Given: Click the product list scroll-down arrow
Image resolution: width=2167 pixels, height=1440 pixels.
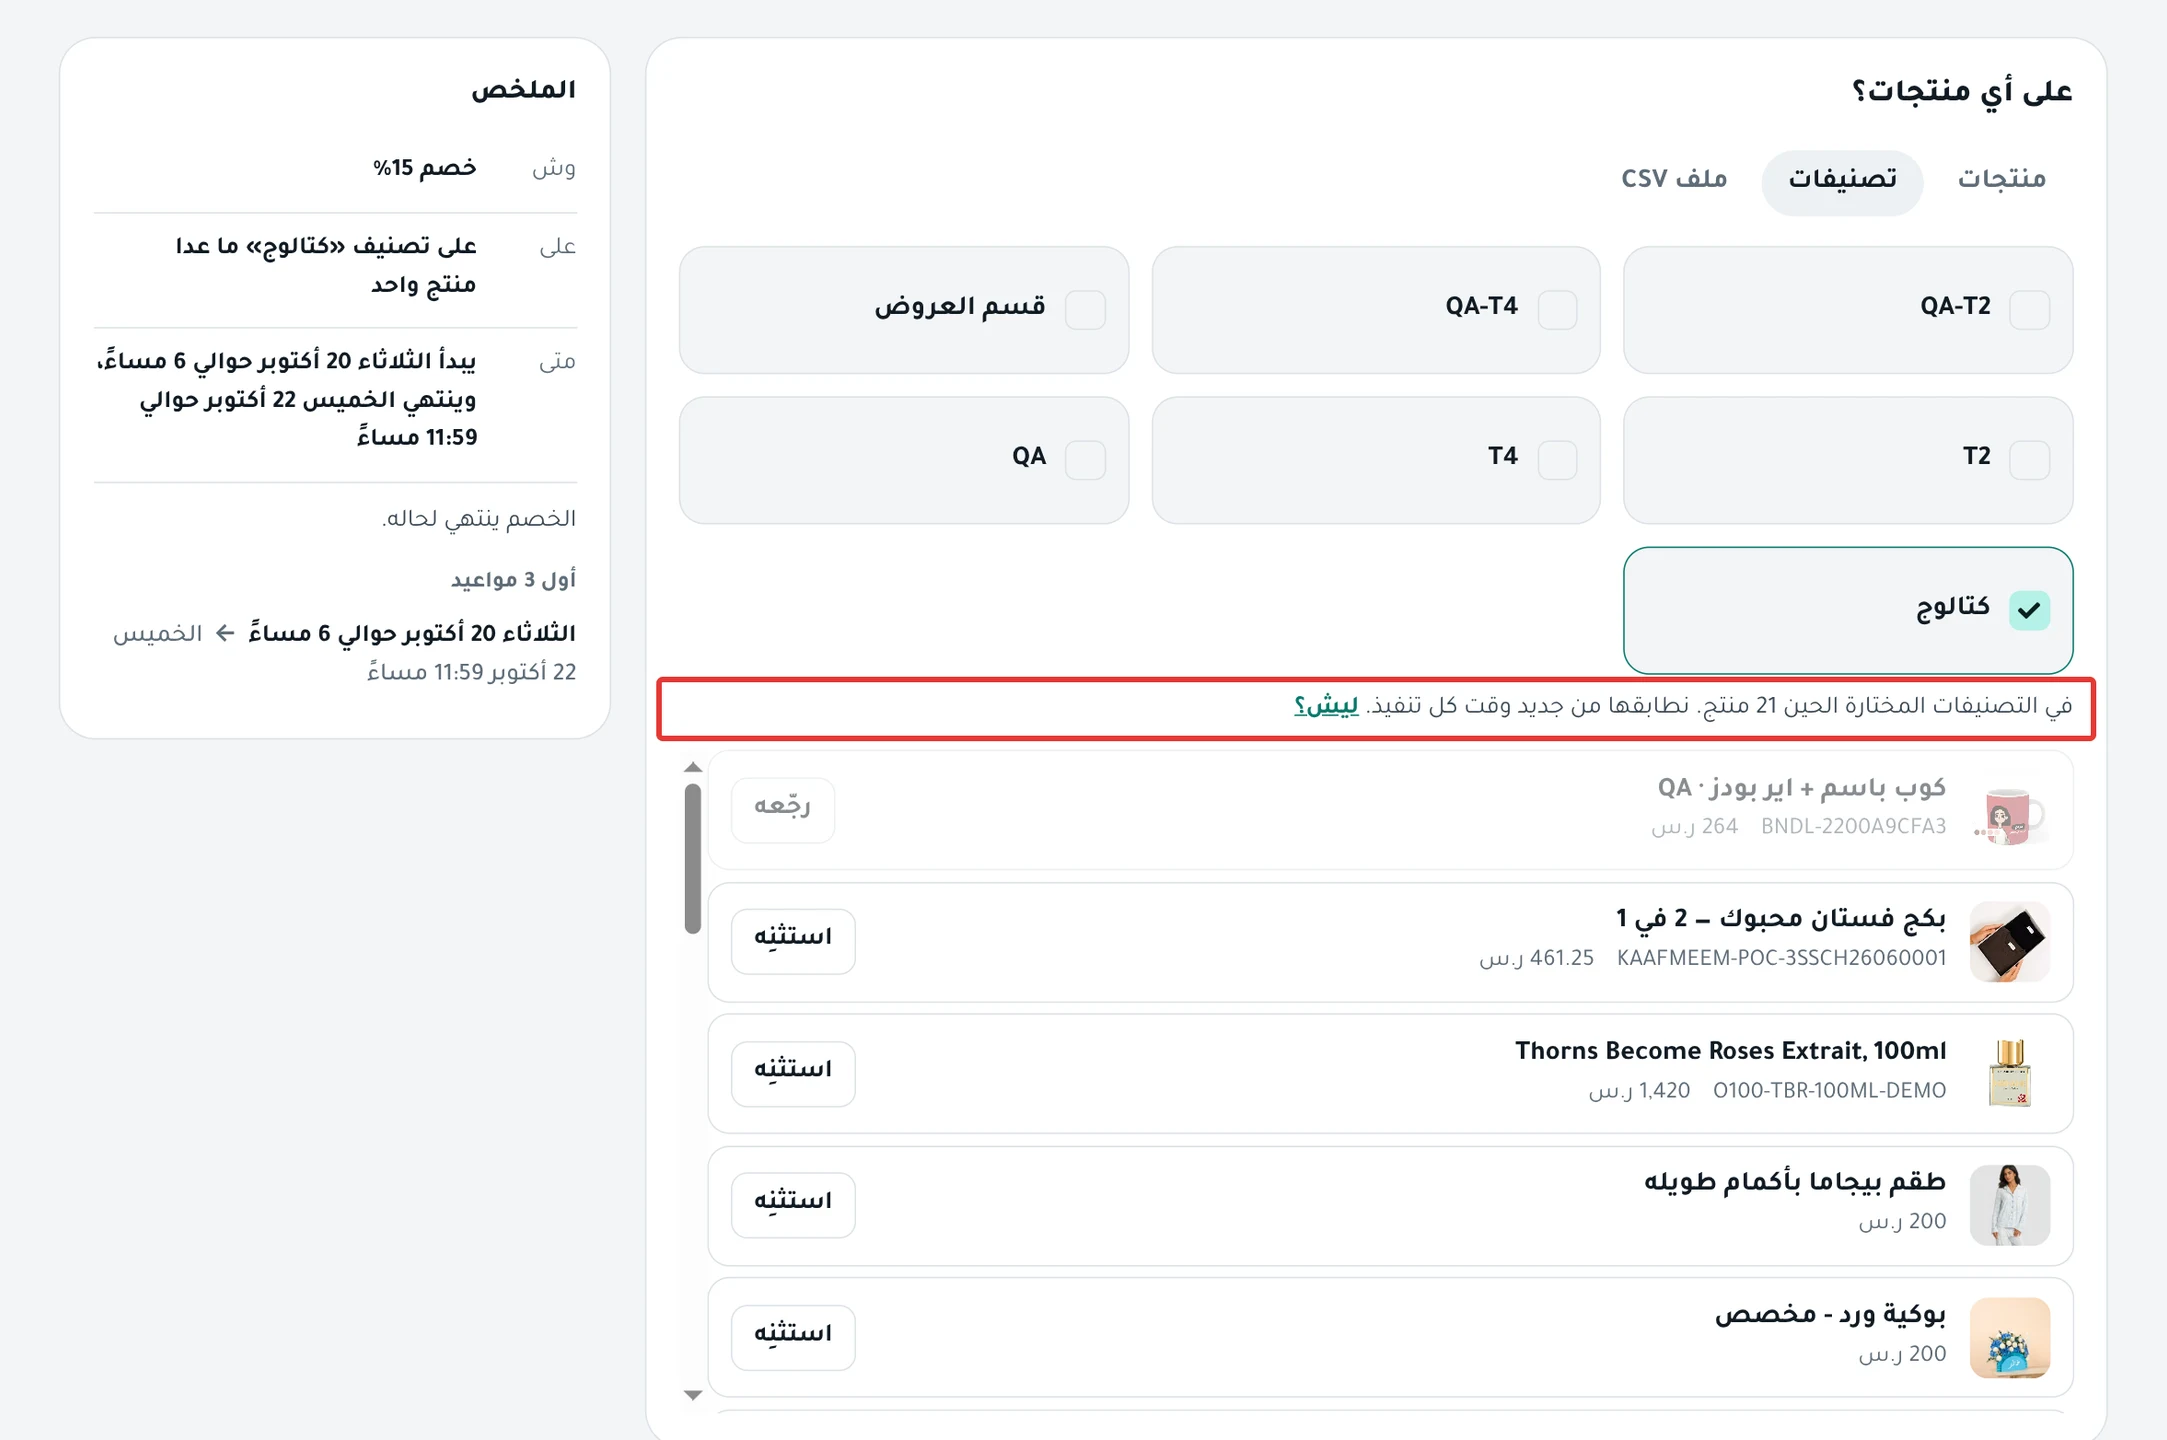Looking at the screenshot, I should pos(692,1395).
